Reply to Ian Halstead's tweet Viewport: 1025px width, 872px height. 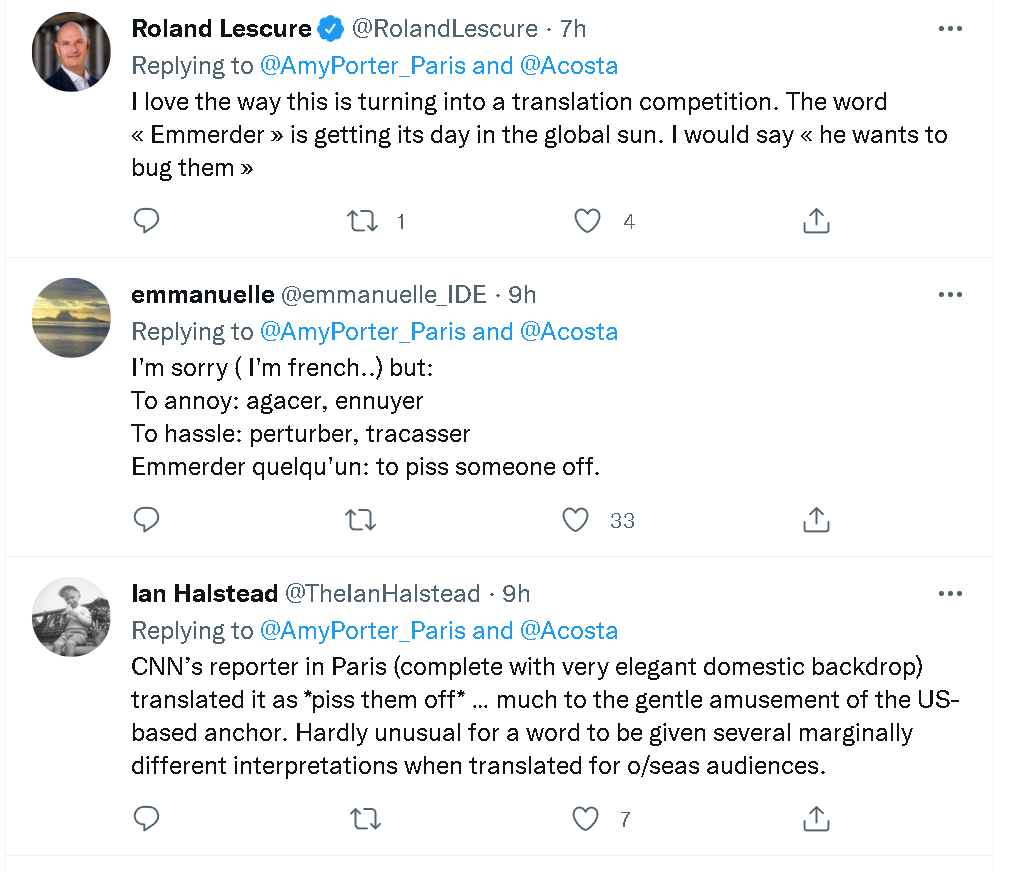[x=147, y=819]
